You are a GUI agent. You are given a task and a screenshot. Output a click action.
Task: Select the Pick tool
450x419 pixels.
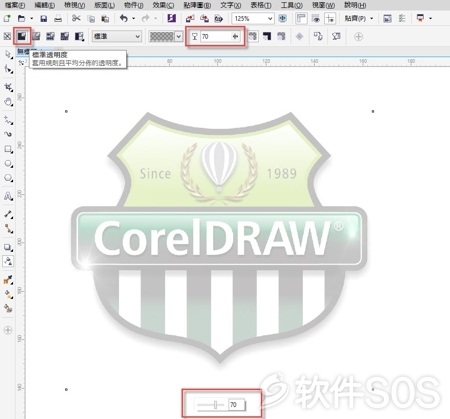coord(8,54)
